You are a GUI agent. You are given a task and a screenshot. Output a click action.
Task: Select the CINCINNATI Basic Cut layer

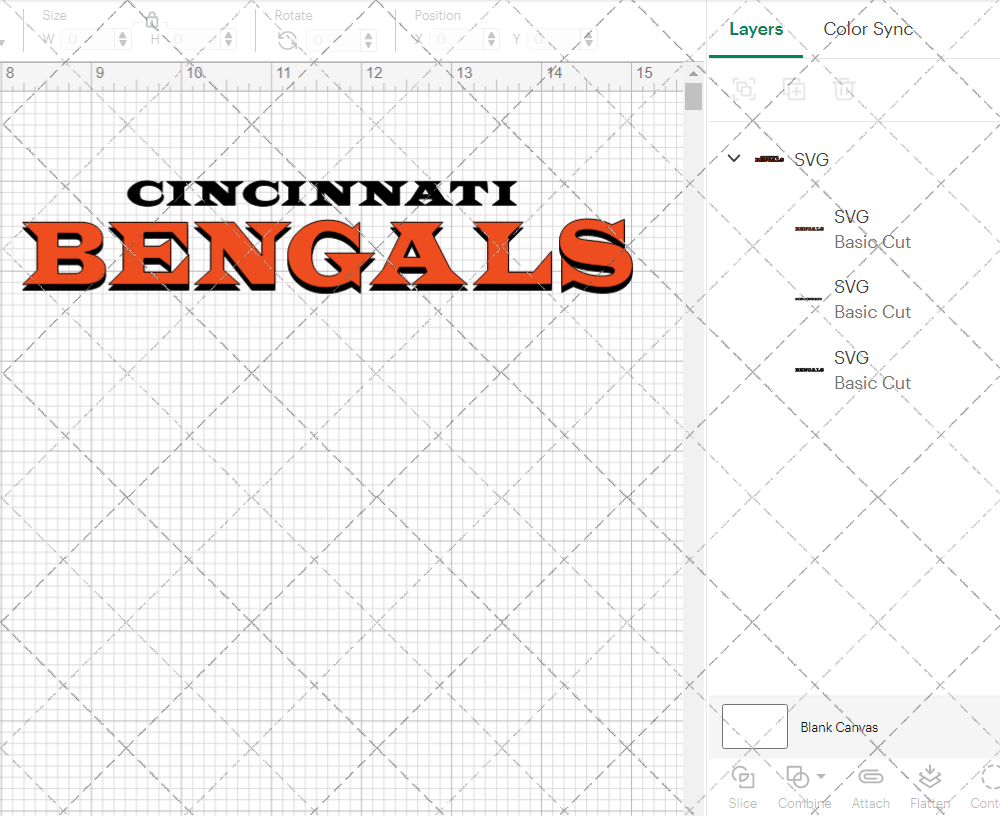click(854, 299)
